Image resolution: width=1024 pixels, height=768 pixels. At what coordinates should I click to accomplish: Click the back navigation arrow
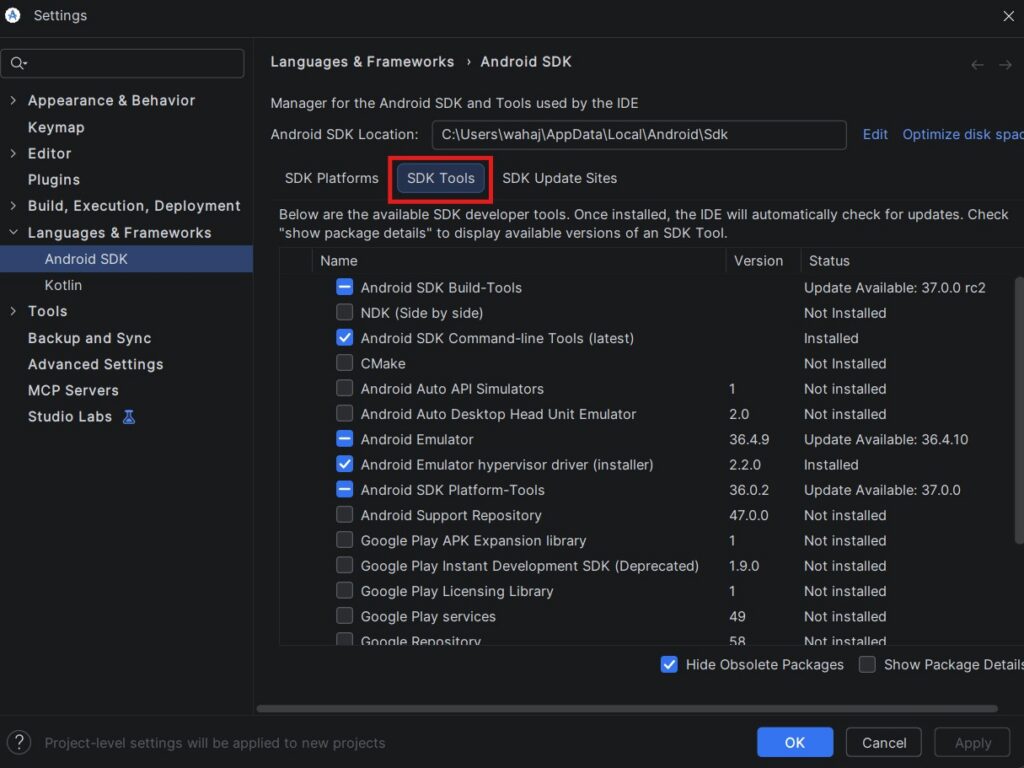(x=978, y=64)
